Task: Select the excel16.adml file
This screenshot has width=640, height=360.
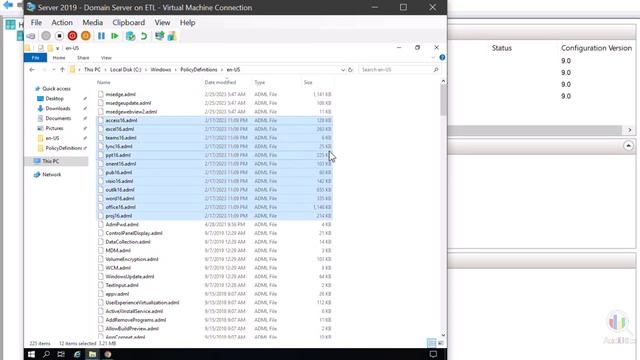Action: click(120, 129)
